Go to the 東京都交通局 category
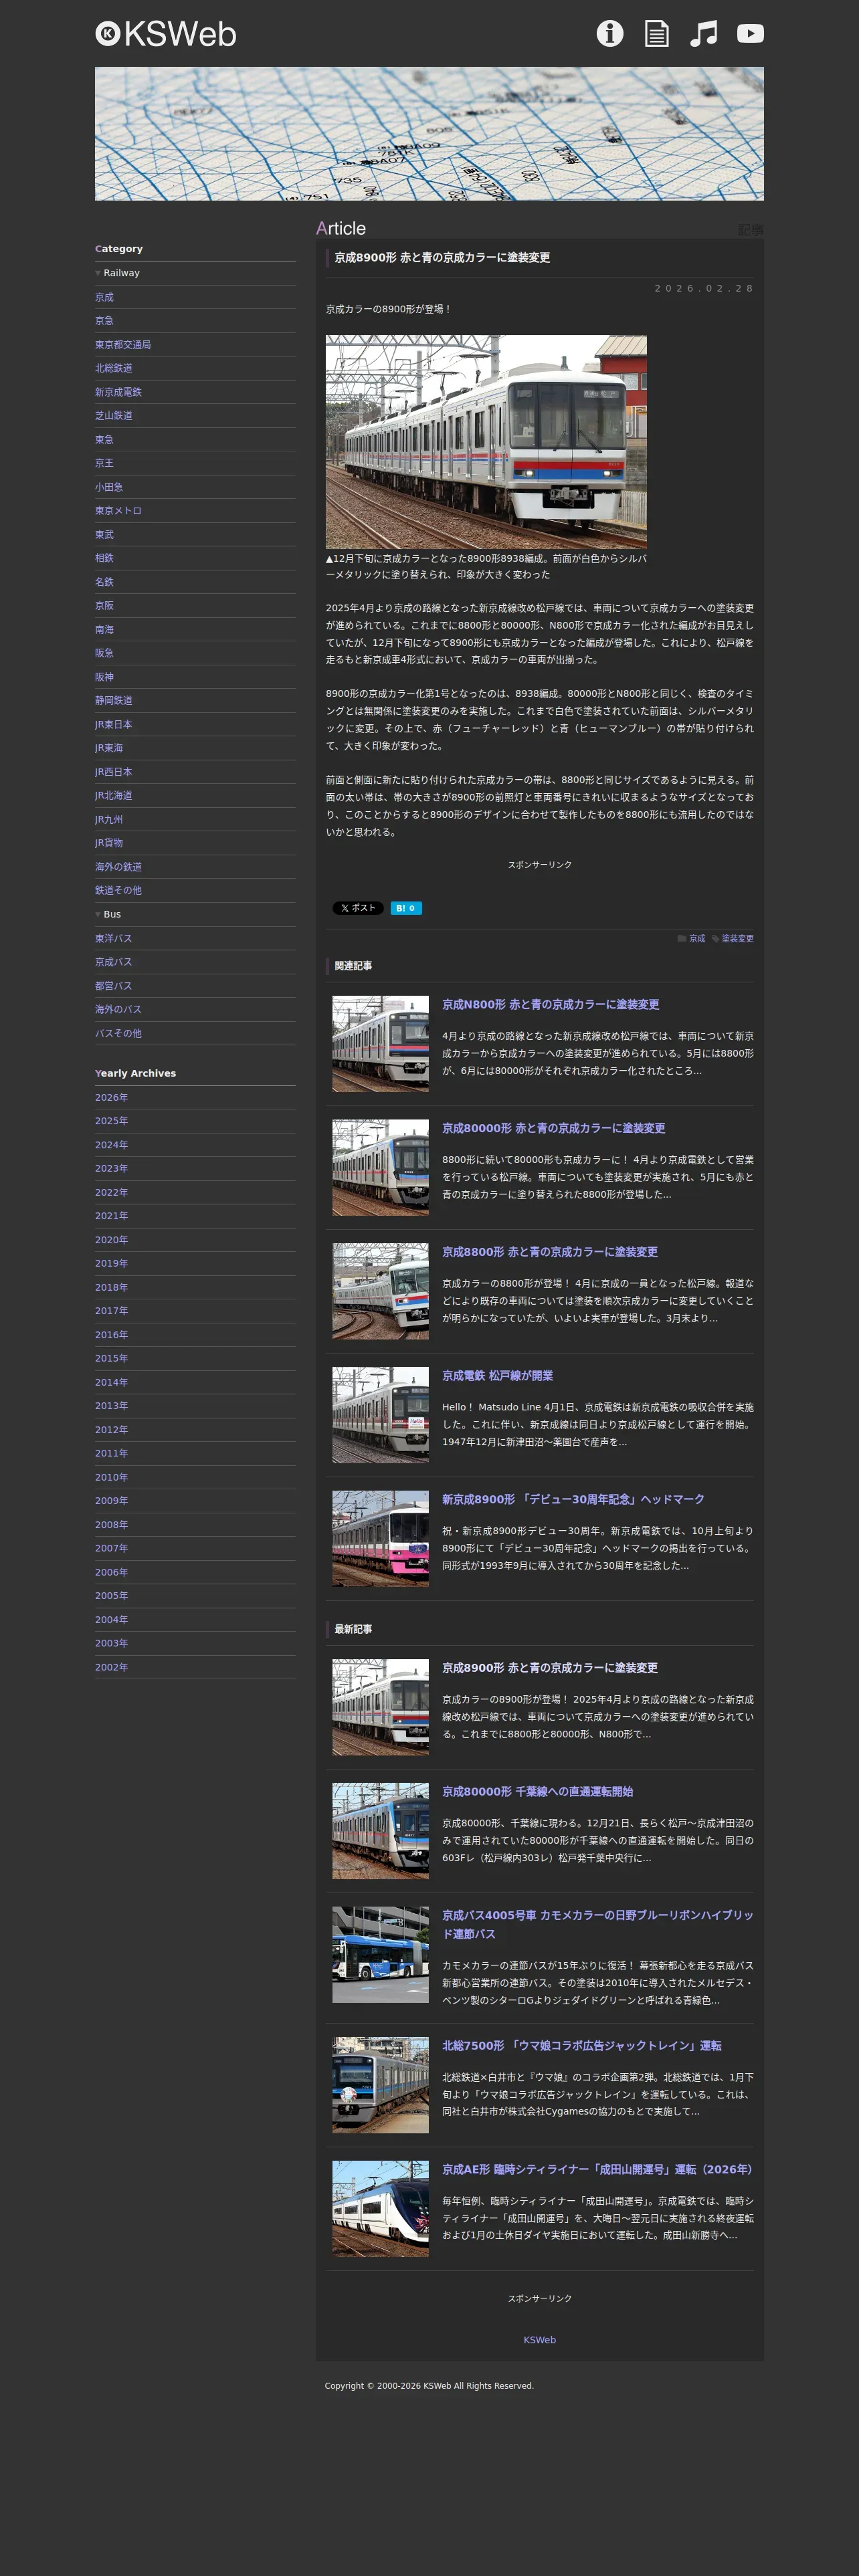The width and height of the screenshot is (859, 2576). 123,345
